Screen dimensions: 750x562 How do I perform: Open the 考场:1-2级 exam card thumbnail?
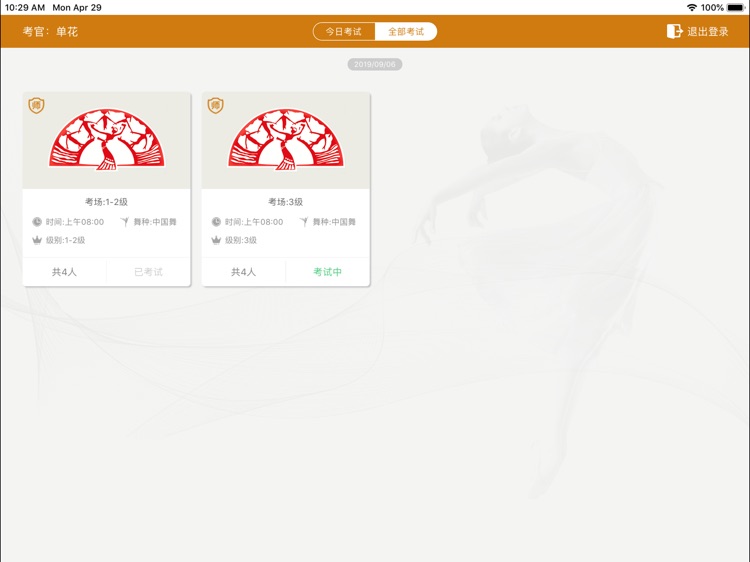coord(107,141)
